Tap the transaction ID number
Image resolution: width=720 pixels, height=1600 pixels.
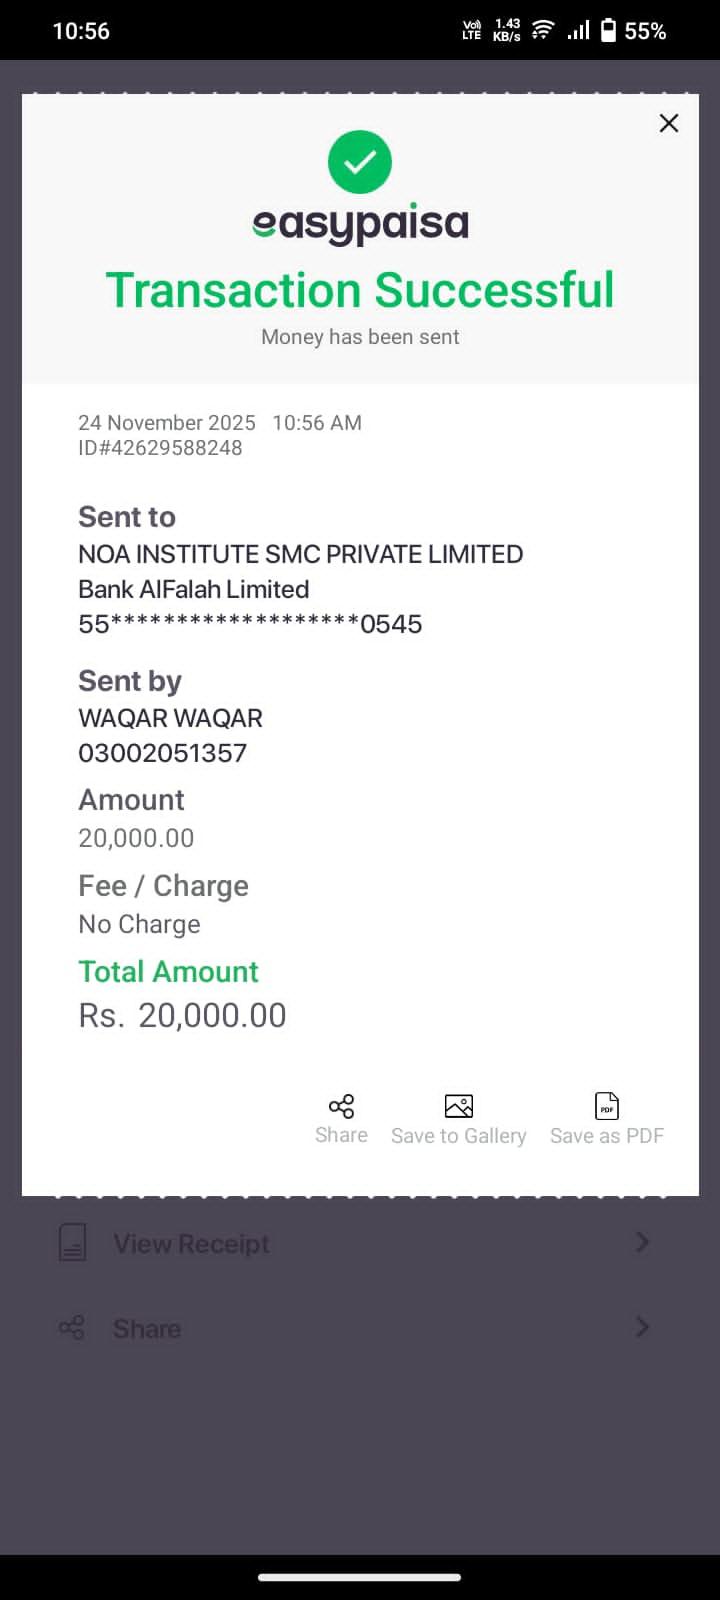coord(160,448)
